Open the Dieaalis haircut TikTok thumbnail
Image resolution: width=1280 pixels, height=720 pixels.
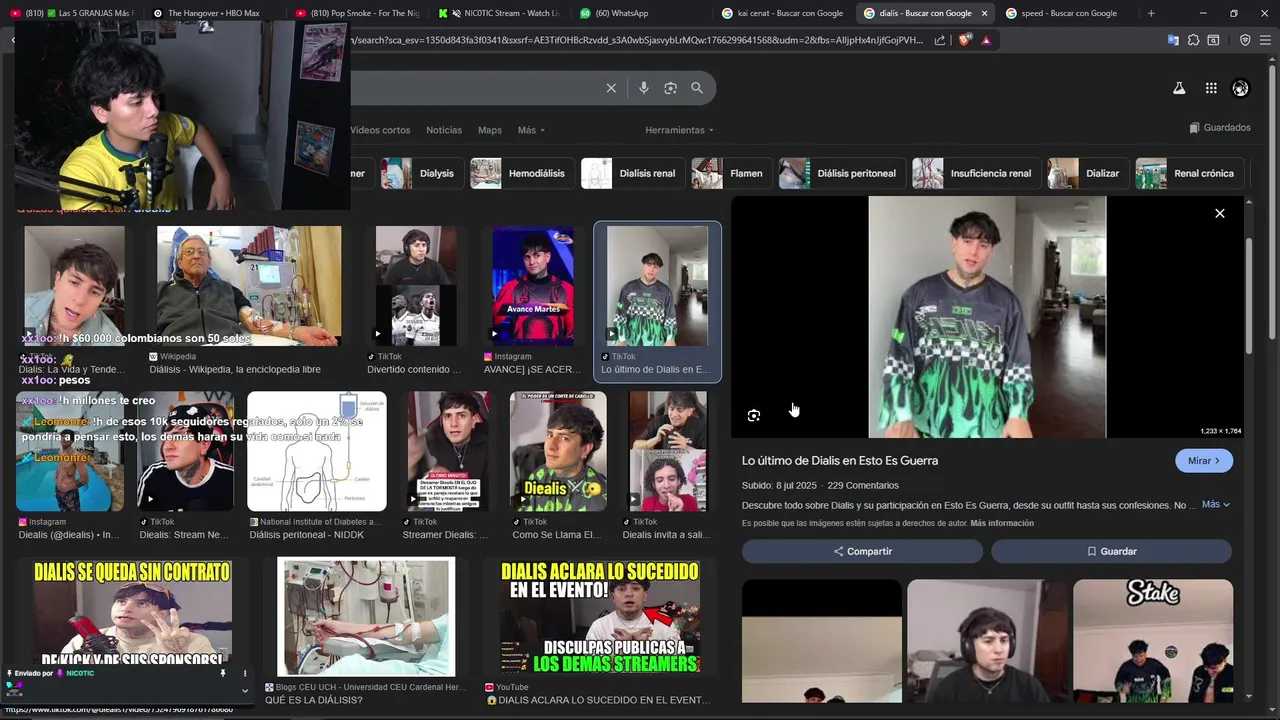558,451
